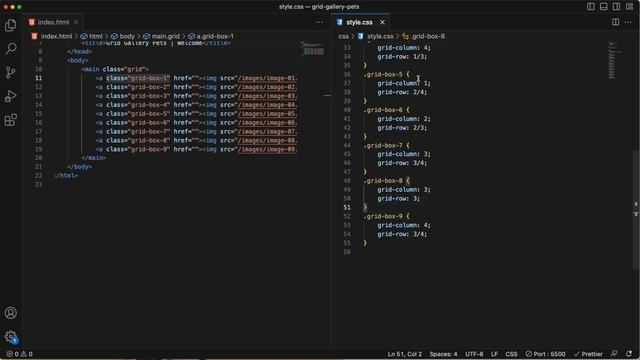Screen dimensions: 640x360
Task: Click the .grid-box-8 selector in code
Action: tap(383, 181)
